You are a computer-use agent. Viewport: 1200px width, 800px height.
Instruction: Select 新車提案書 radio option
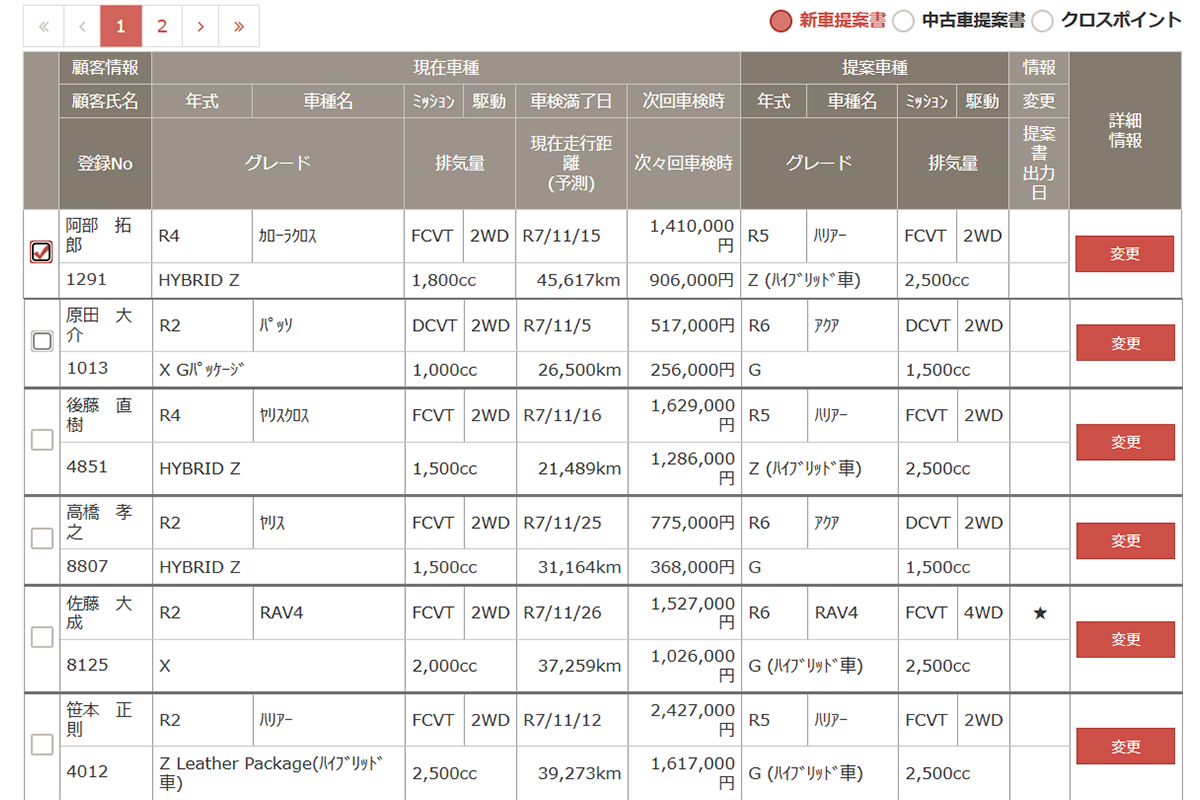[x=781, y=20]
